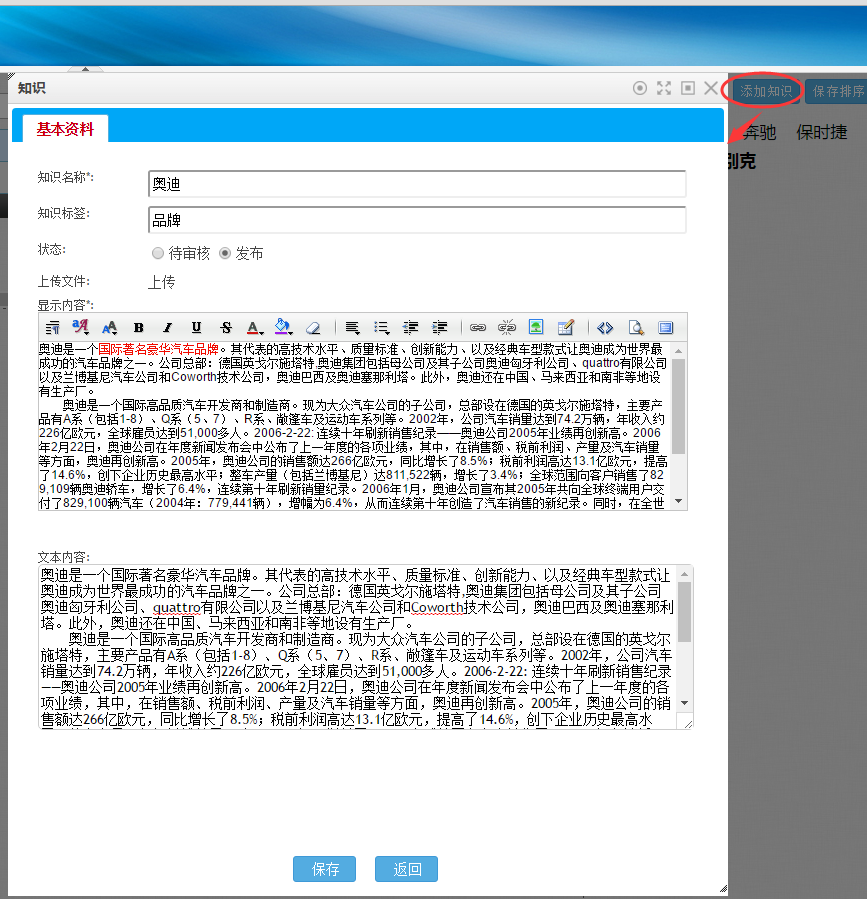Open the font color picker

pyautogui.click(x=254, y=327)
